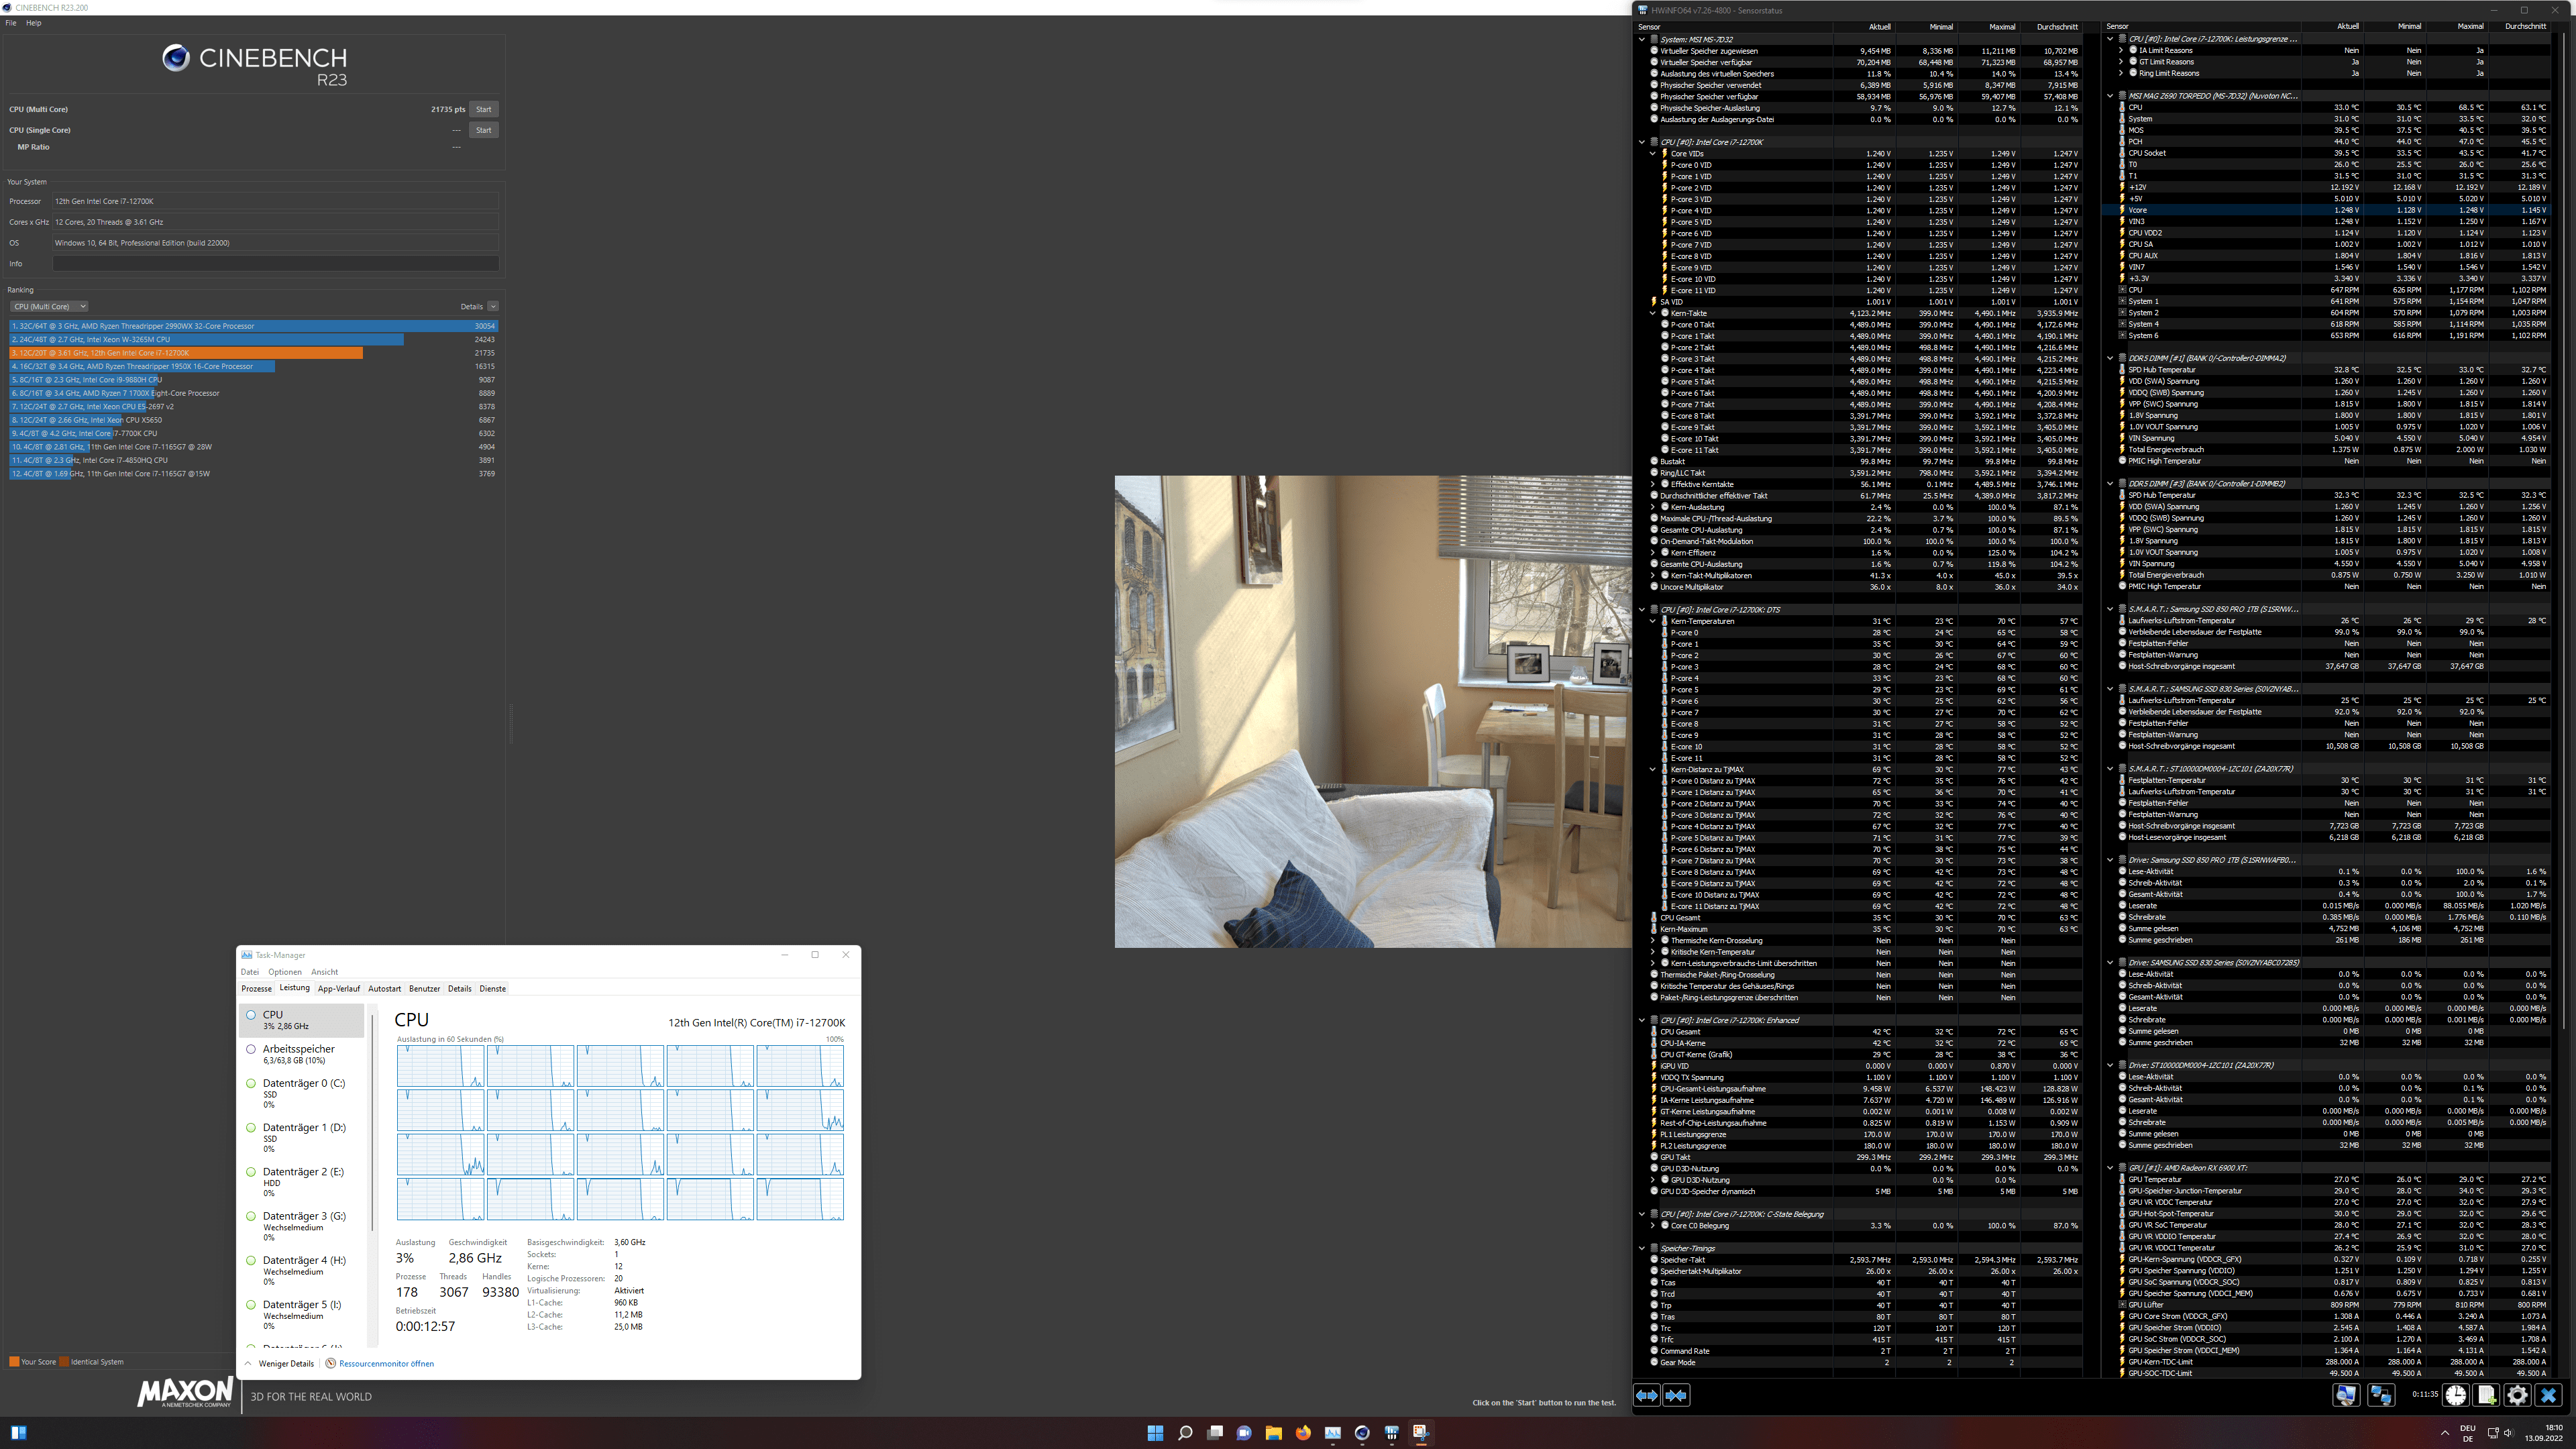Viewport: 2576px width, 1449px height.
Task: Click Ressourcenmonitor gauge icon in Task-Manager
Action: point(331,1363)
